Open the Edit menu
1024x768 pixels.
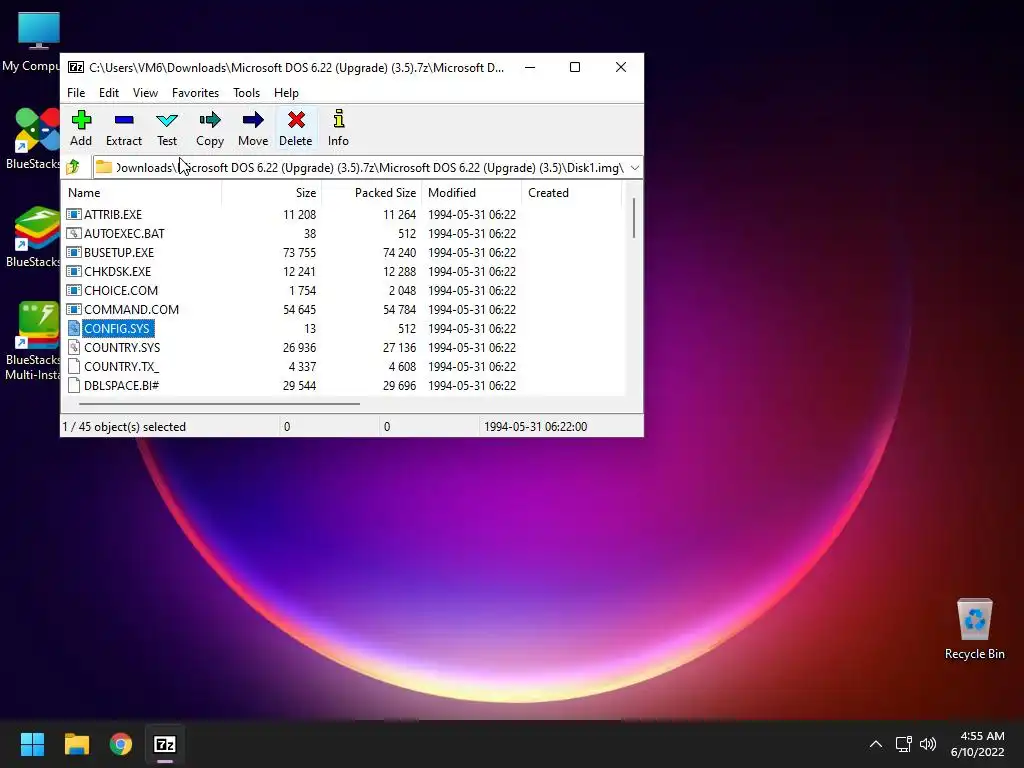(x=108, y=93)
